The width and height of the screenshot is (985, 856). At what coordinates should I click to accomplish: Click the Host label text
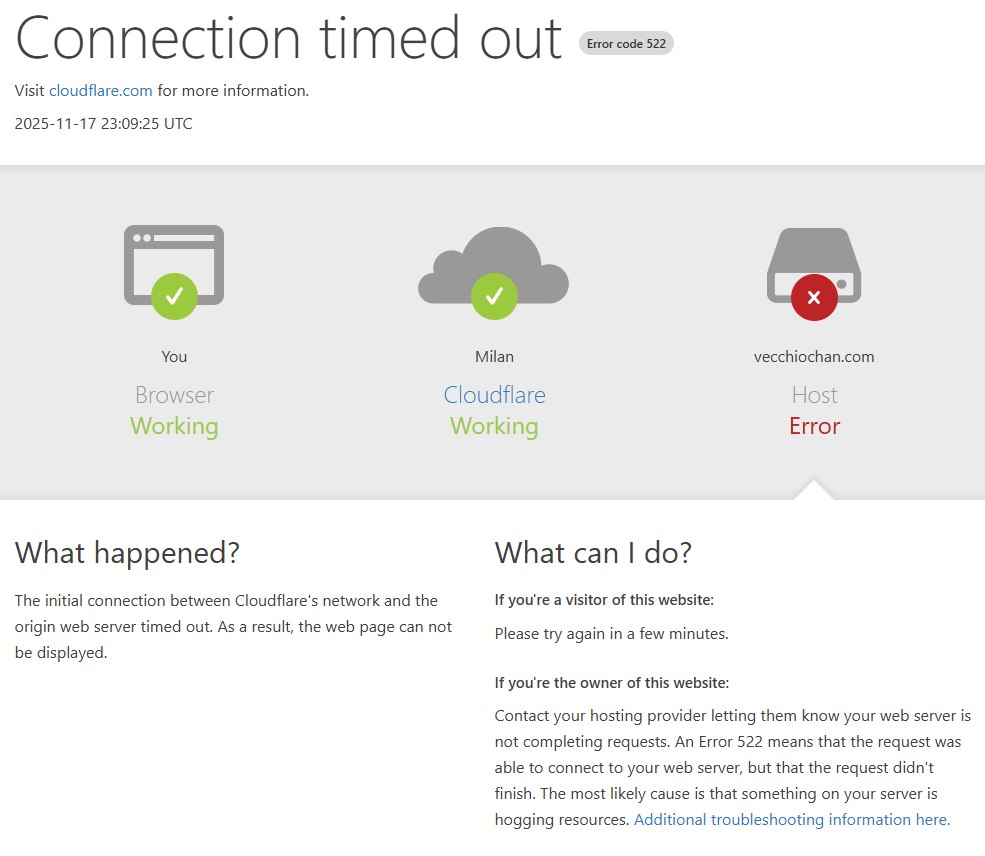814,395
